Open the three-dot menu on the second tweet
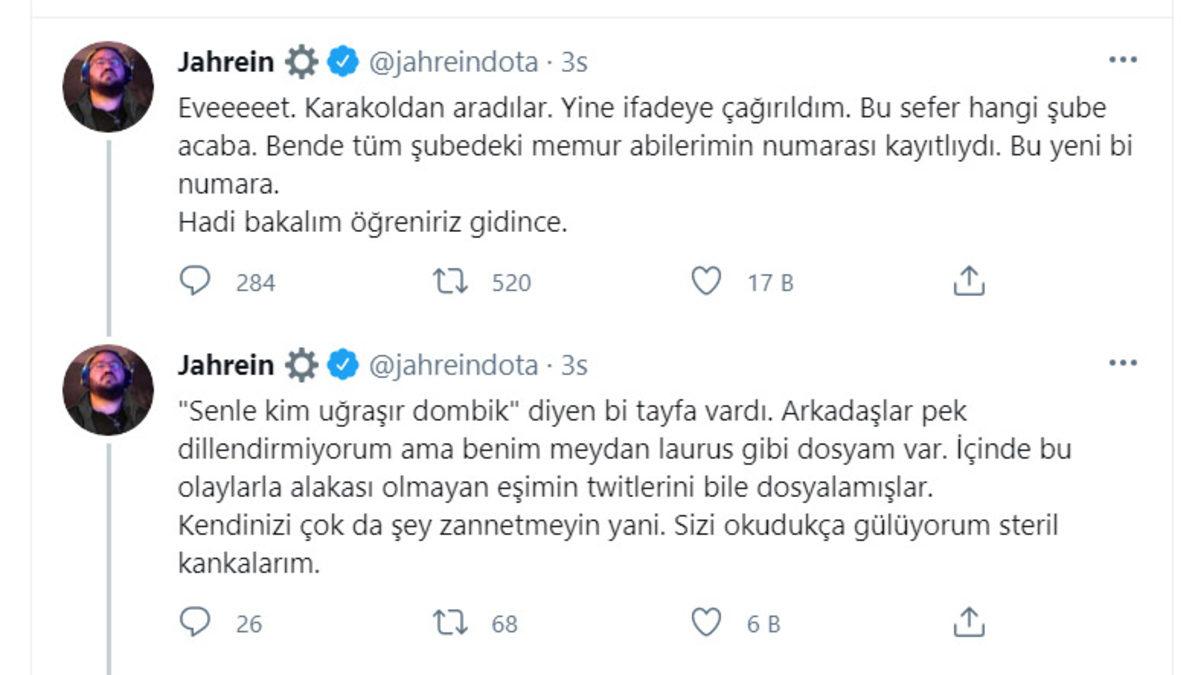Screen dimensions: 1200x675 click(1123, 365)
